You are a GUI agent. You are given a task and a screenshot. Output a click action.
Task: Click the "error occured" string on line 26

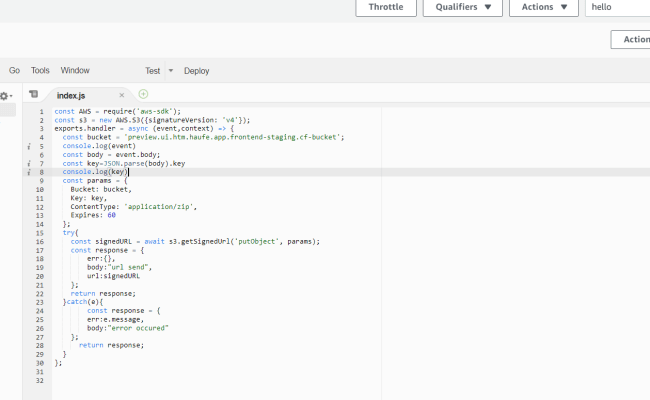click(138, 328)
